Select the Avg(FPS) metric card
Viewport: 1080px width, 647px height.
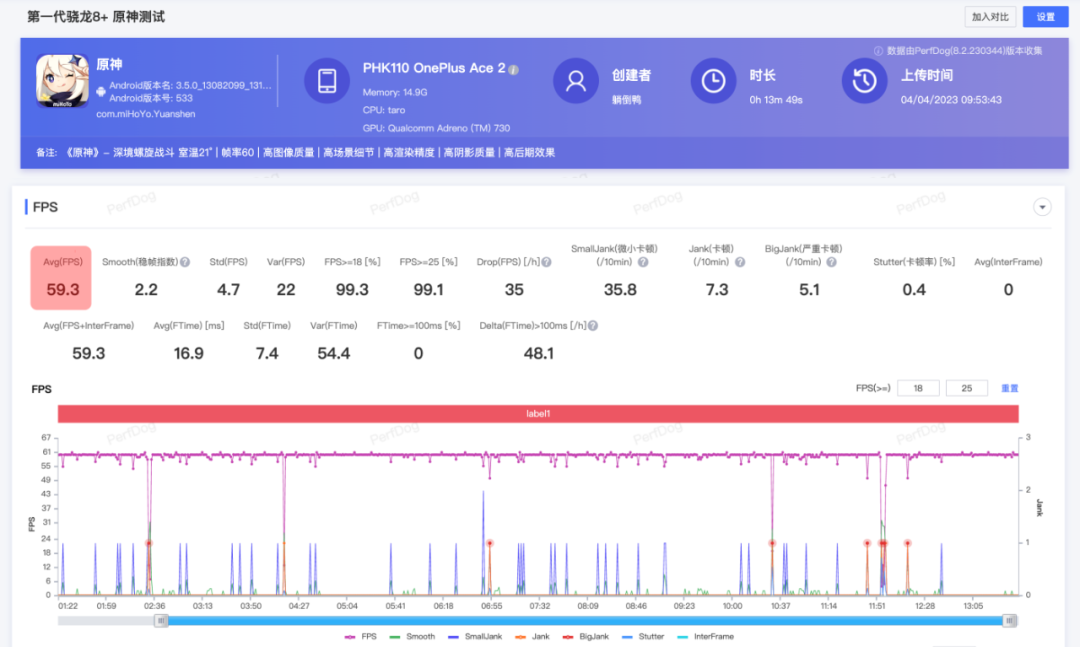(61, 278)
